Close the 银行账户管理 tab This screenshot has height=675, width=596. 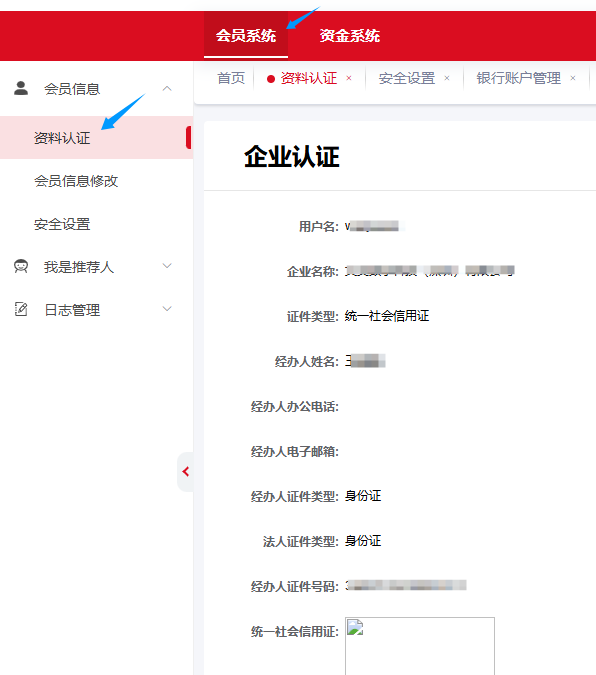[573, 78]
